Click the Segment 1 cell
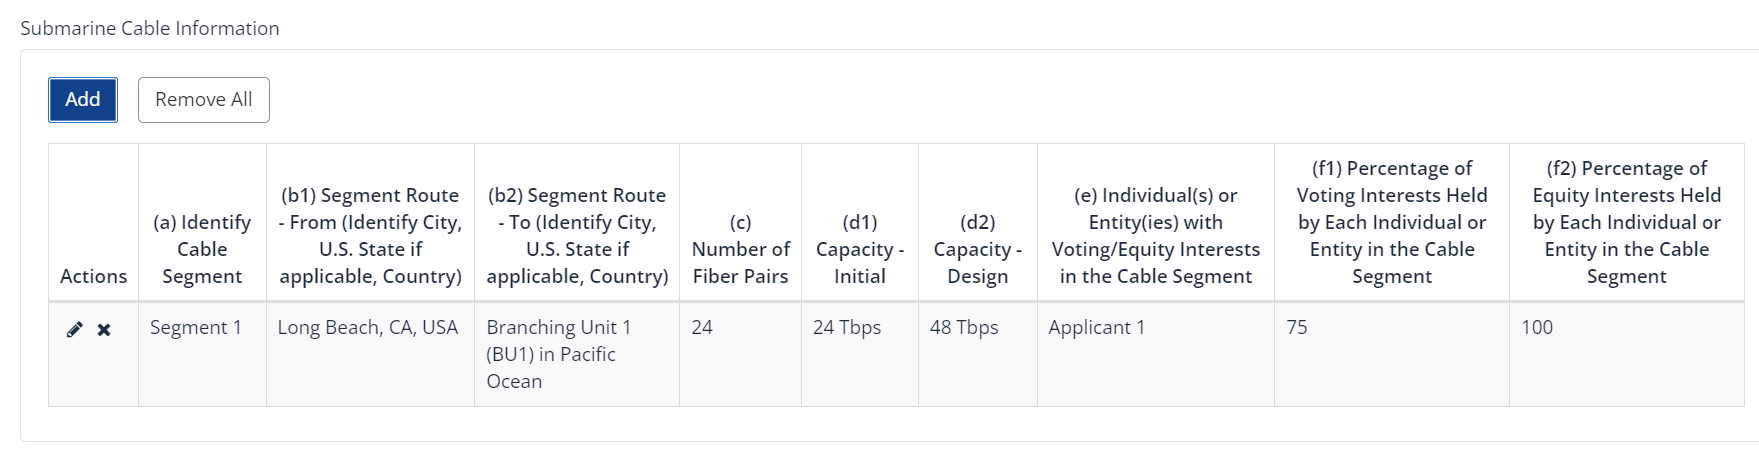1759x469 pixels. click(196, 328)
